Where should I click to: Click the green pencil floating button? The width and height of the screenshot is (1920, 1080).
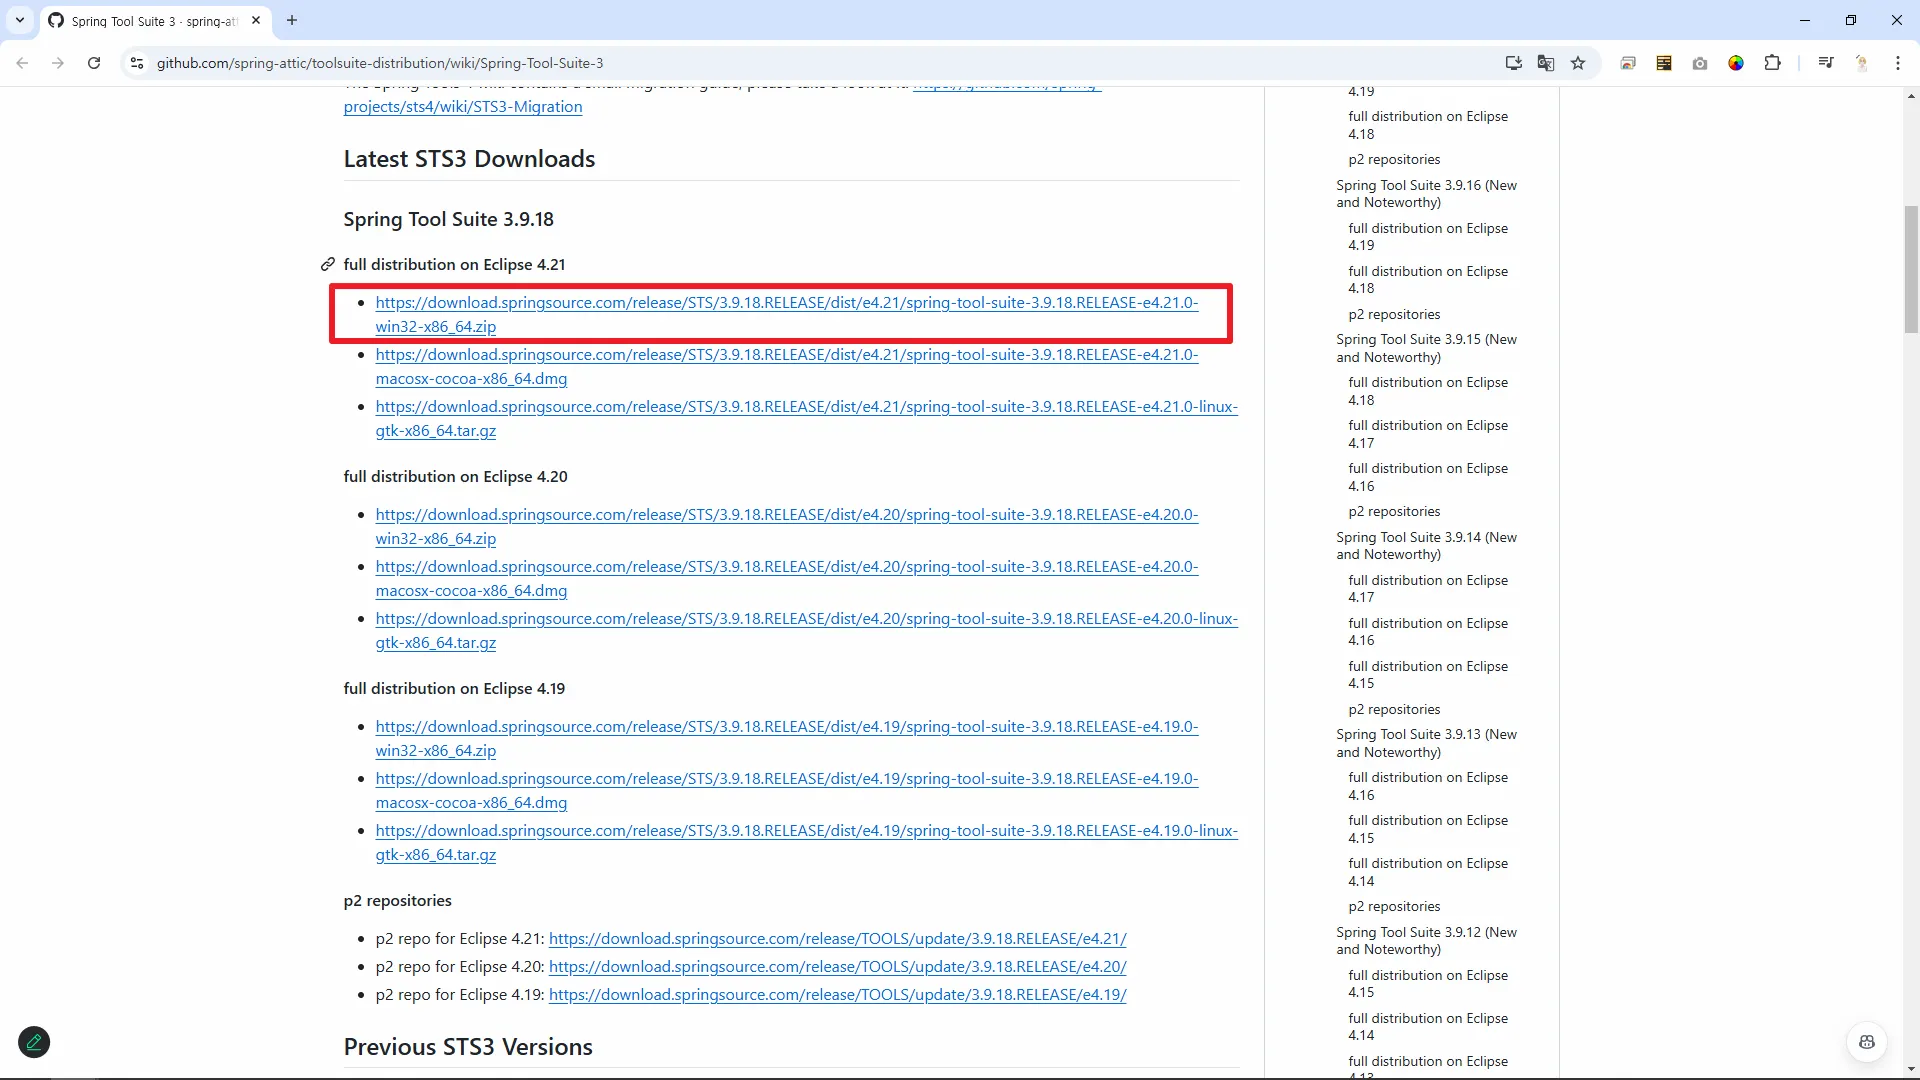[x=34, y=1042]
